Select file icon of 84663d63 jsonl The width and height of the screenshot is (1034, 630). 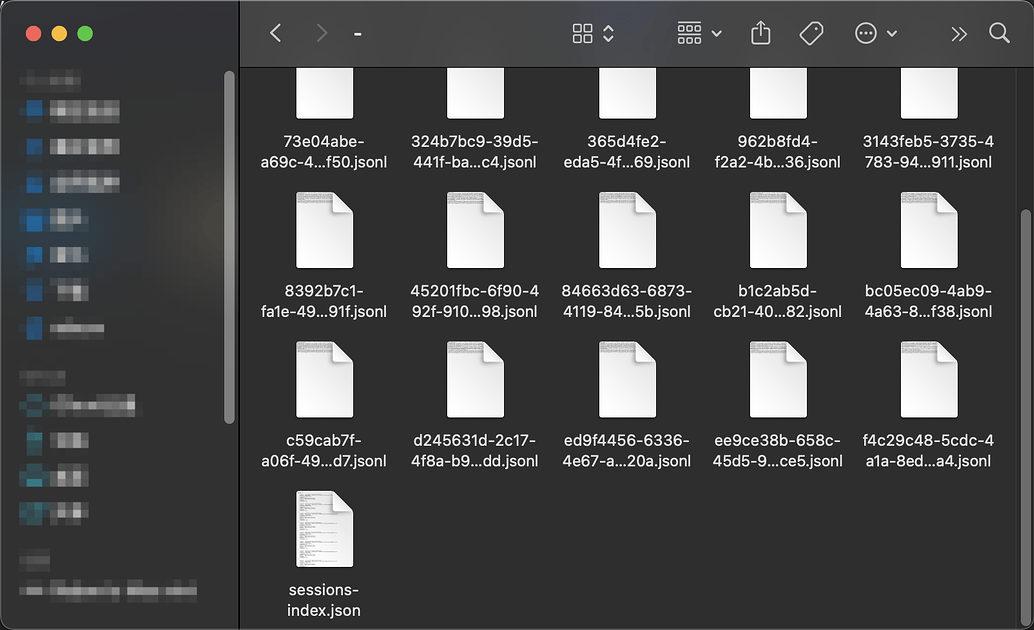(627, 230)
